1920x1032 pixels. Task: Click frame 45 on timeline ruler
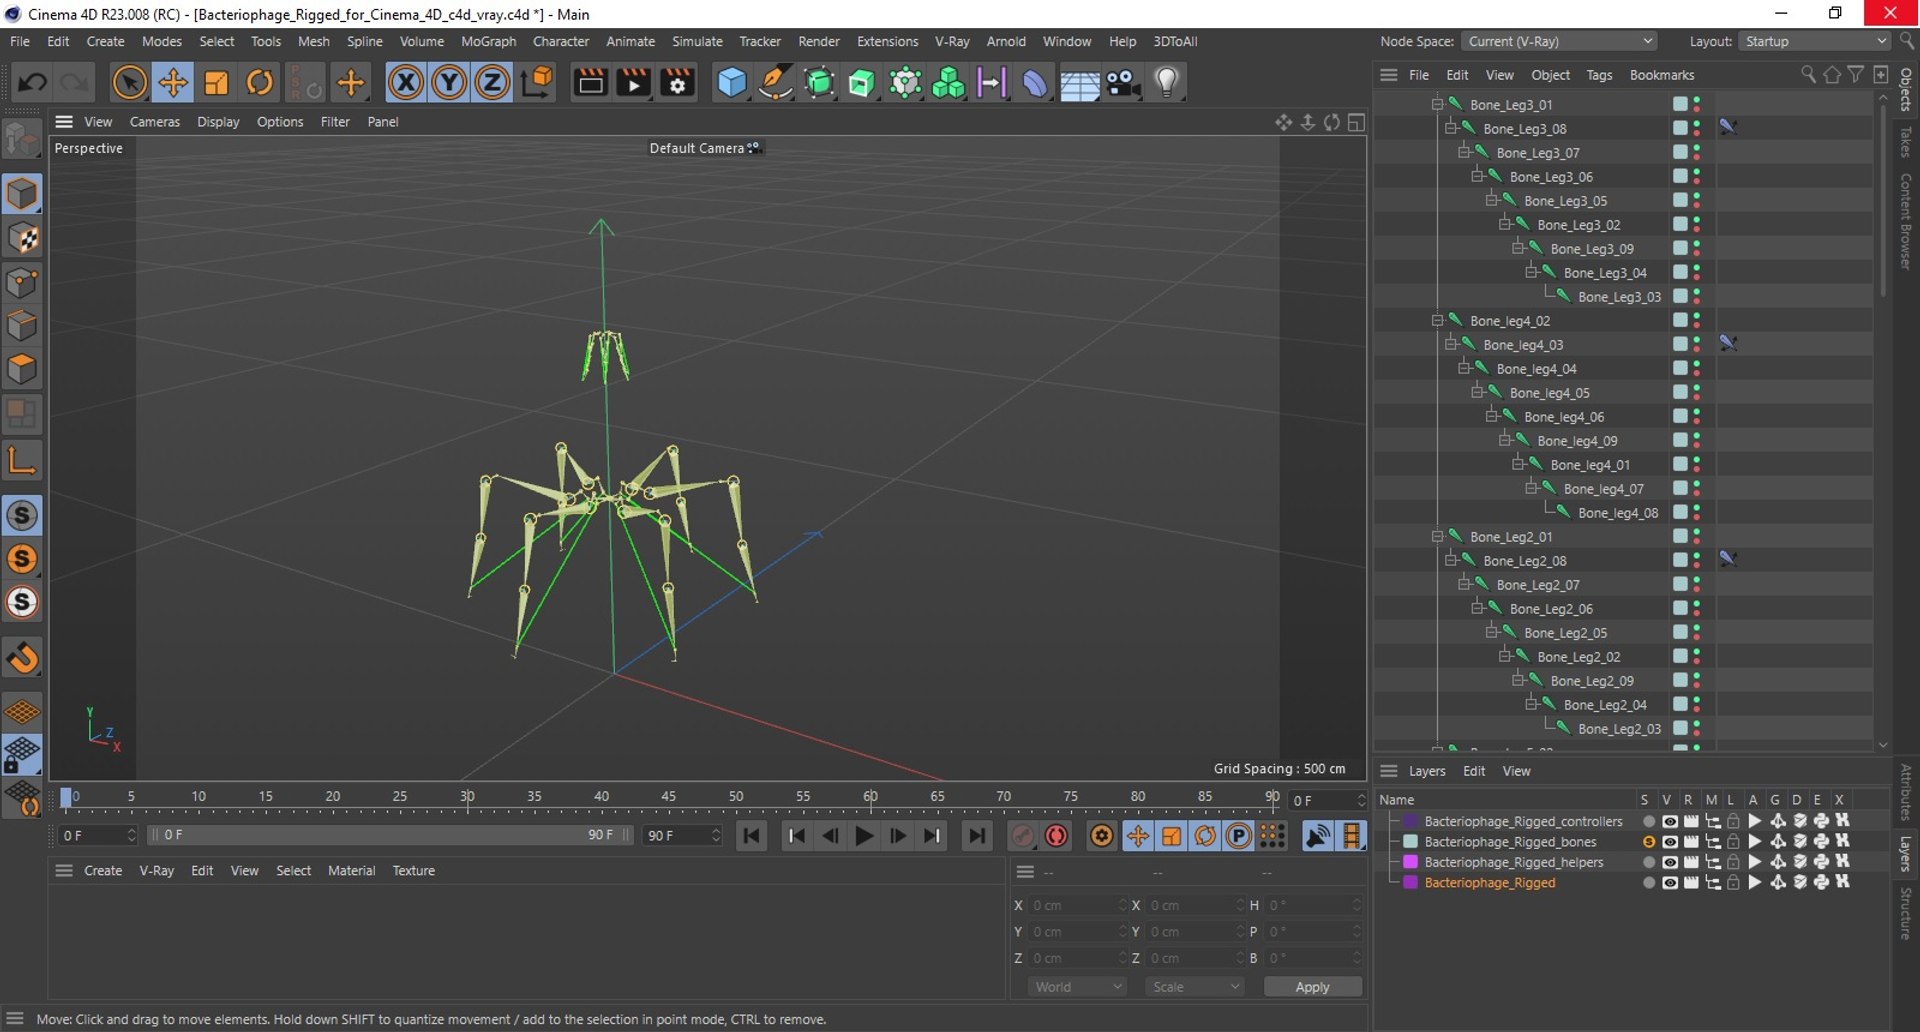668,796
